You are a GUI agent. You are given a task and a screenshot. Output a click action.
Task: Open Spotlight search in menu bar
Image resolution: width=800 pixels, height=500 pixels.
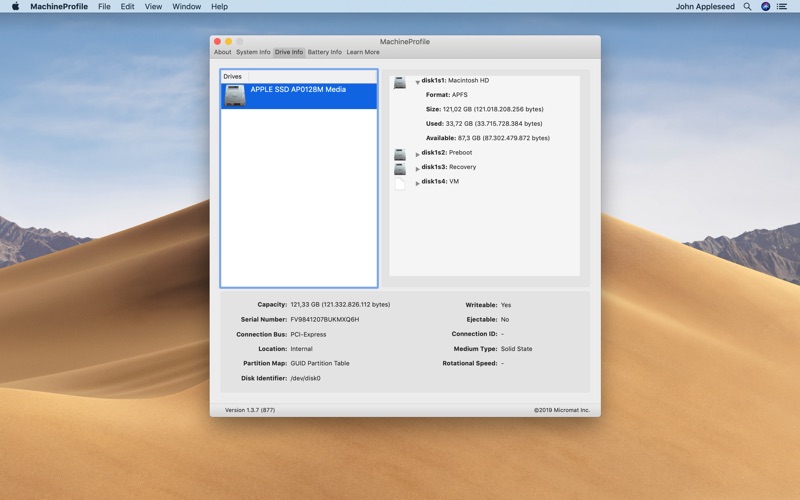pyautogui.click(x=747, y=7)
